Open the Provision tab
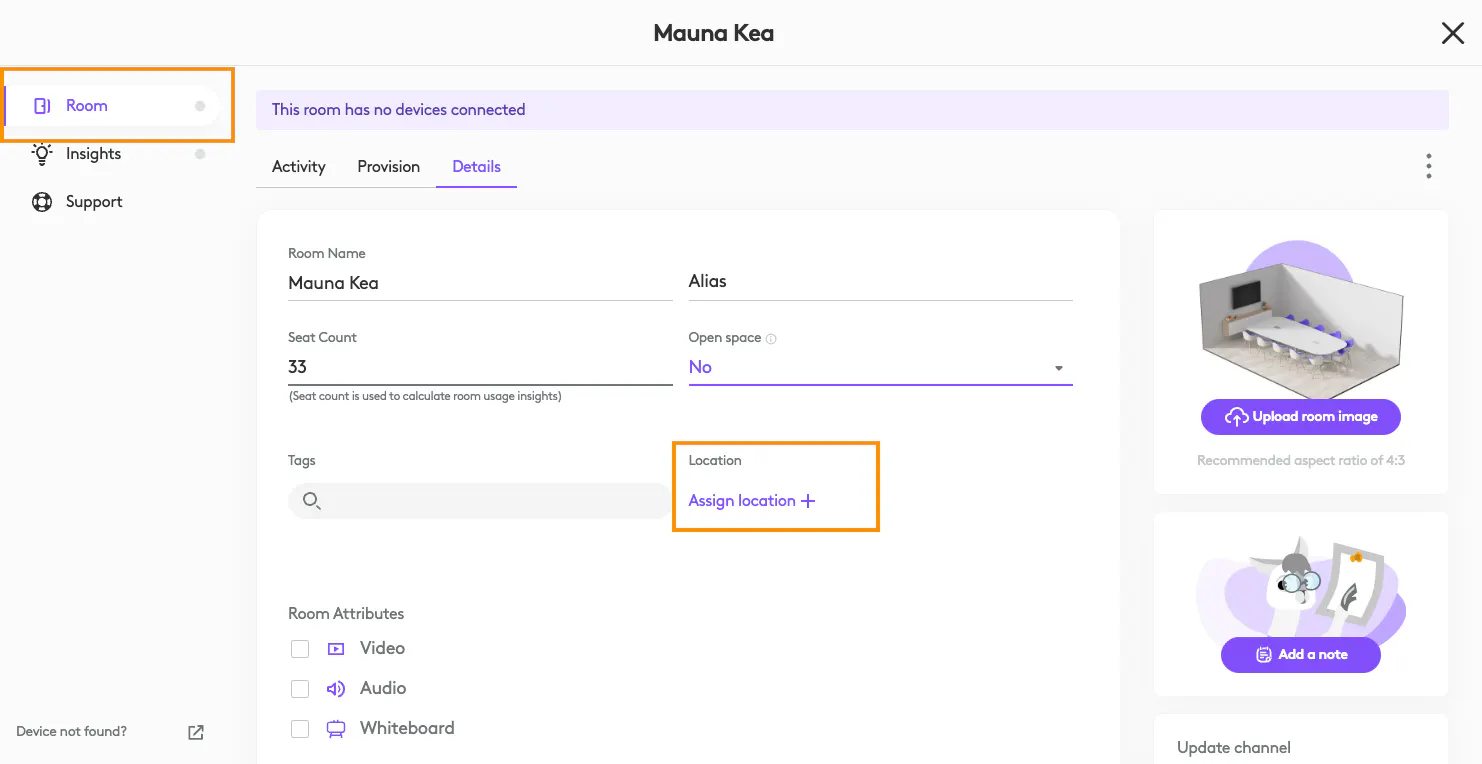The image size is (1482, 764). 388,167
